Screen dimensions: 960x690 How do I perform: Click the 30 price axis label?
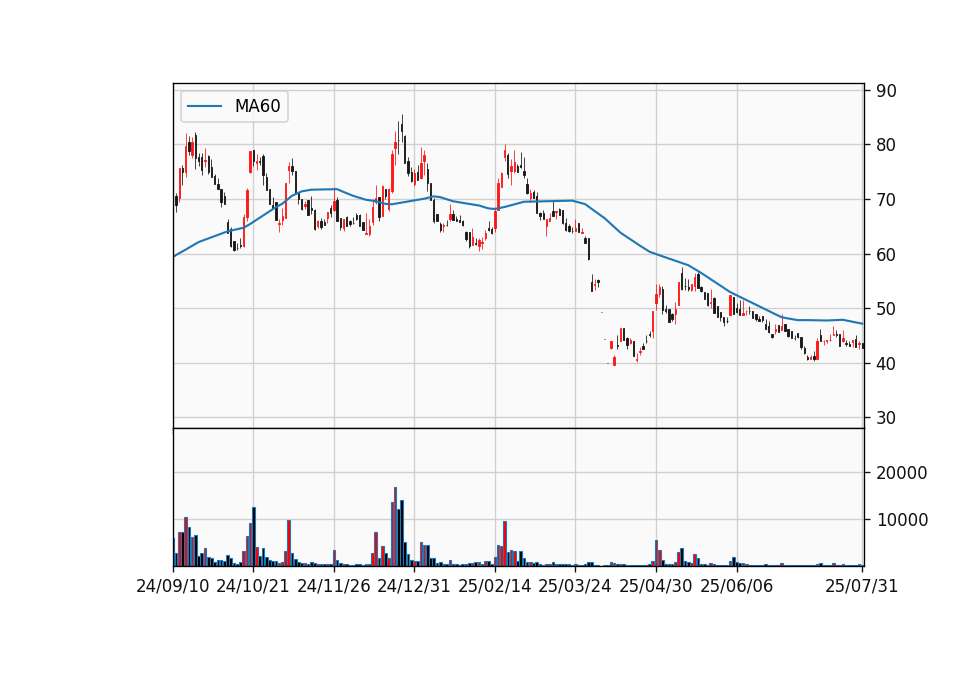[x=886, y=418]
